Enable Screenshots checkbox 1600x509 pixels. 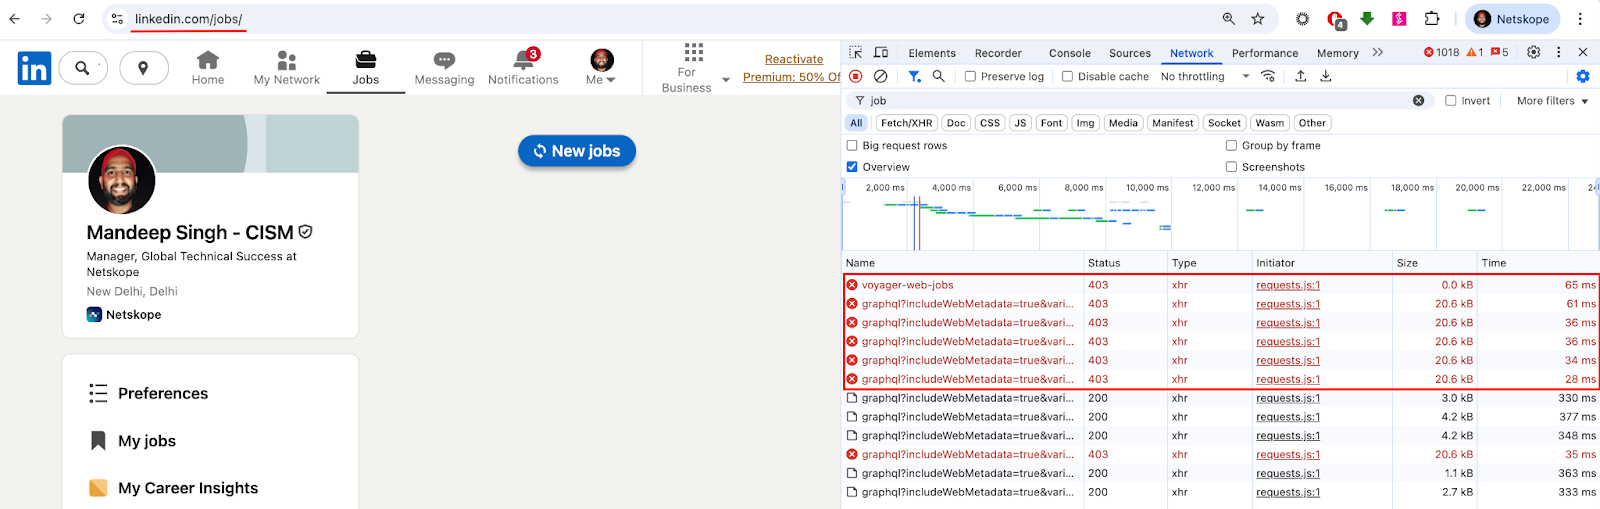1231,167
